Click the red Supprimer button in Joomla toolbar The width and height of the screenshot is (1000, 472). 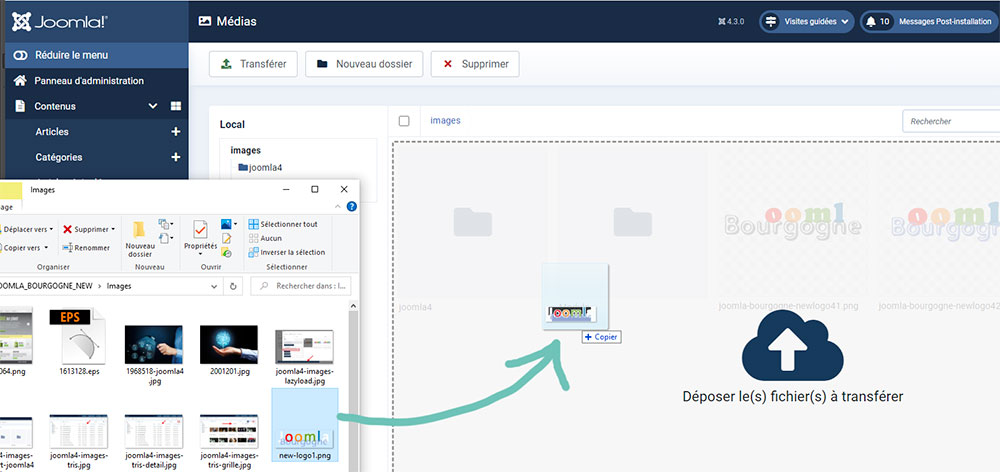click(475, 64)
